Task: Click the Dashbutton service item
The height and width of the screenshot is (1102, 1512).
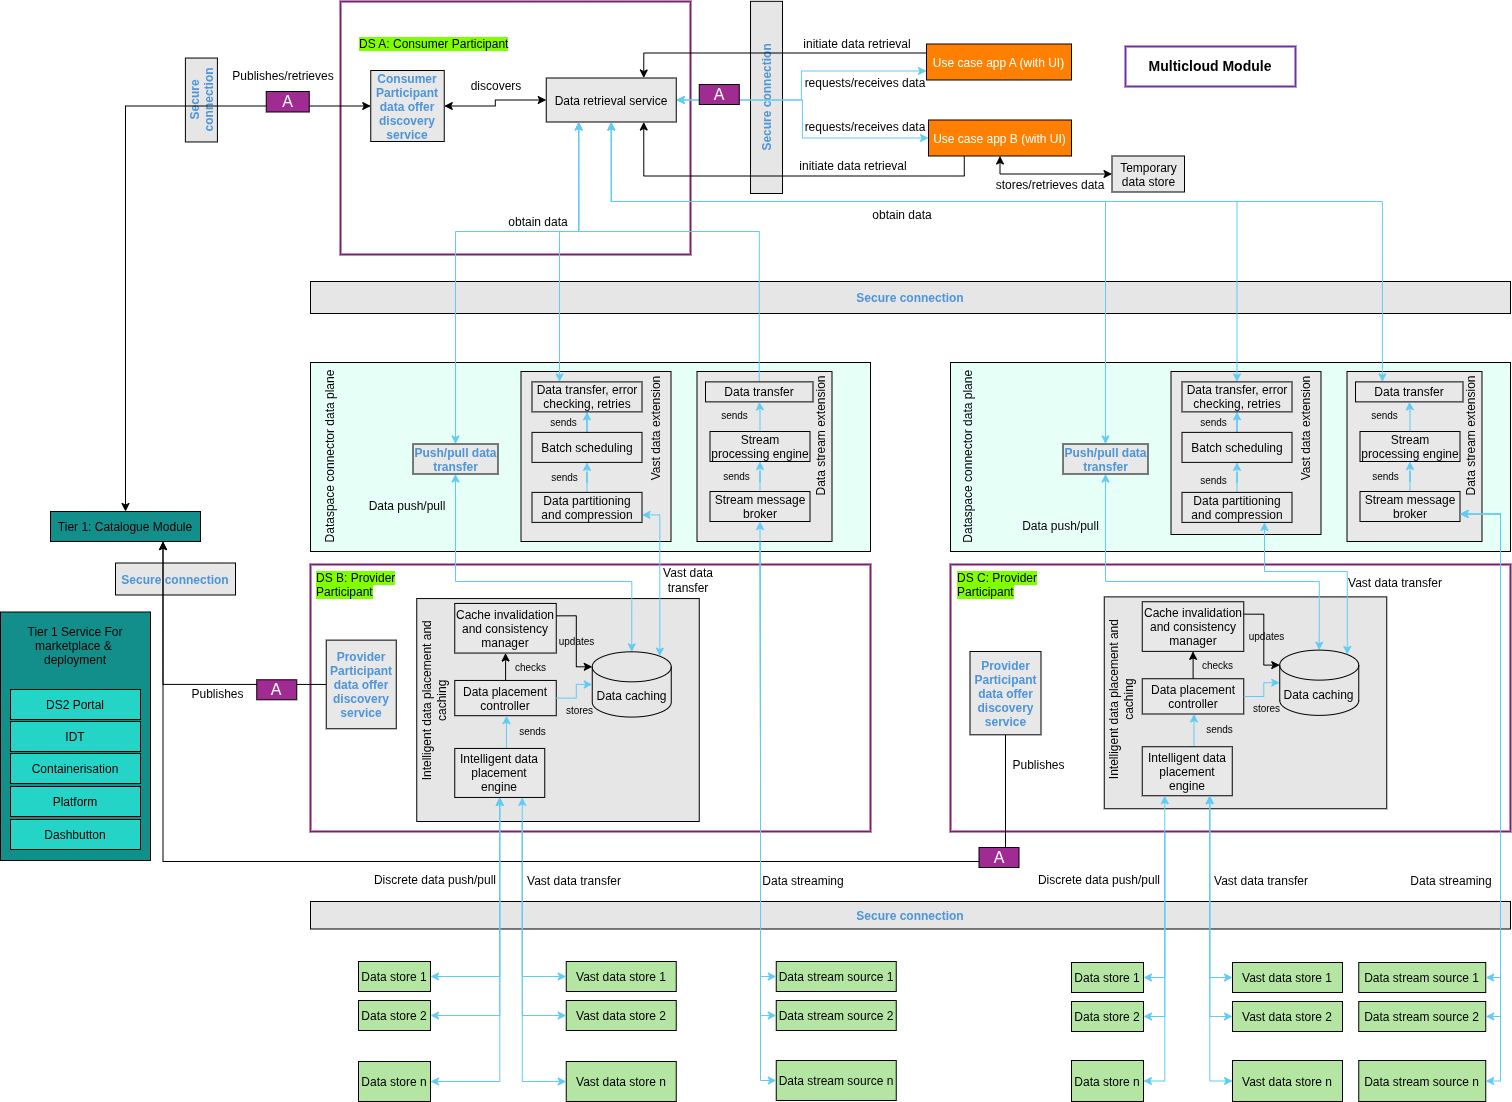Action: point(75,835)
